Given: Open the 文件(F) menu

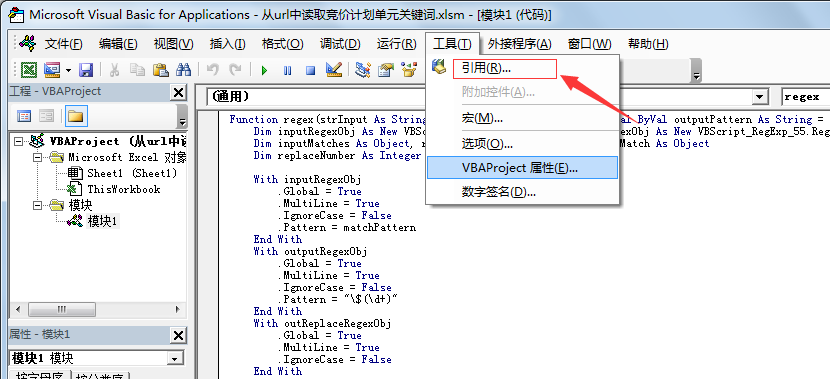Looking at the screenshot, I should pos(64,44).
